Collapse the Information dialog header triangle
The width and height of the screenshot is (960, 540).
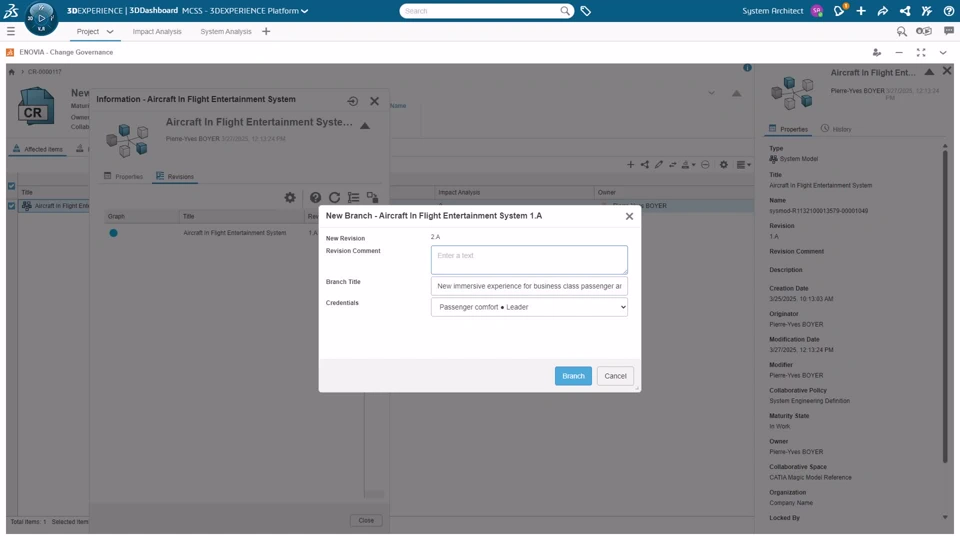pos(365,126)
